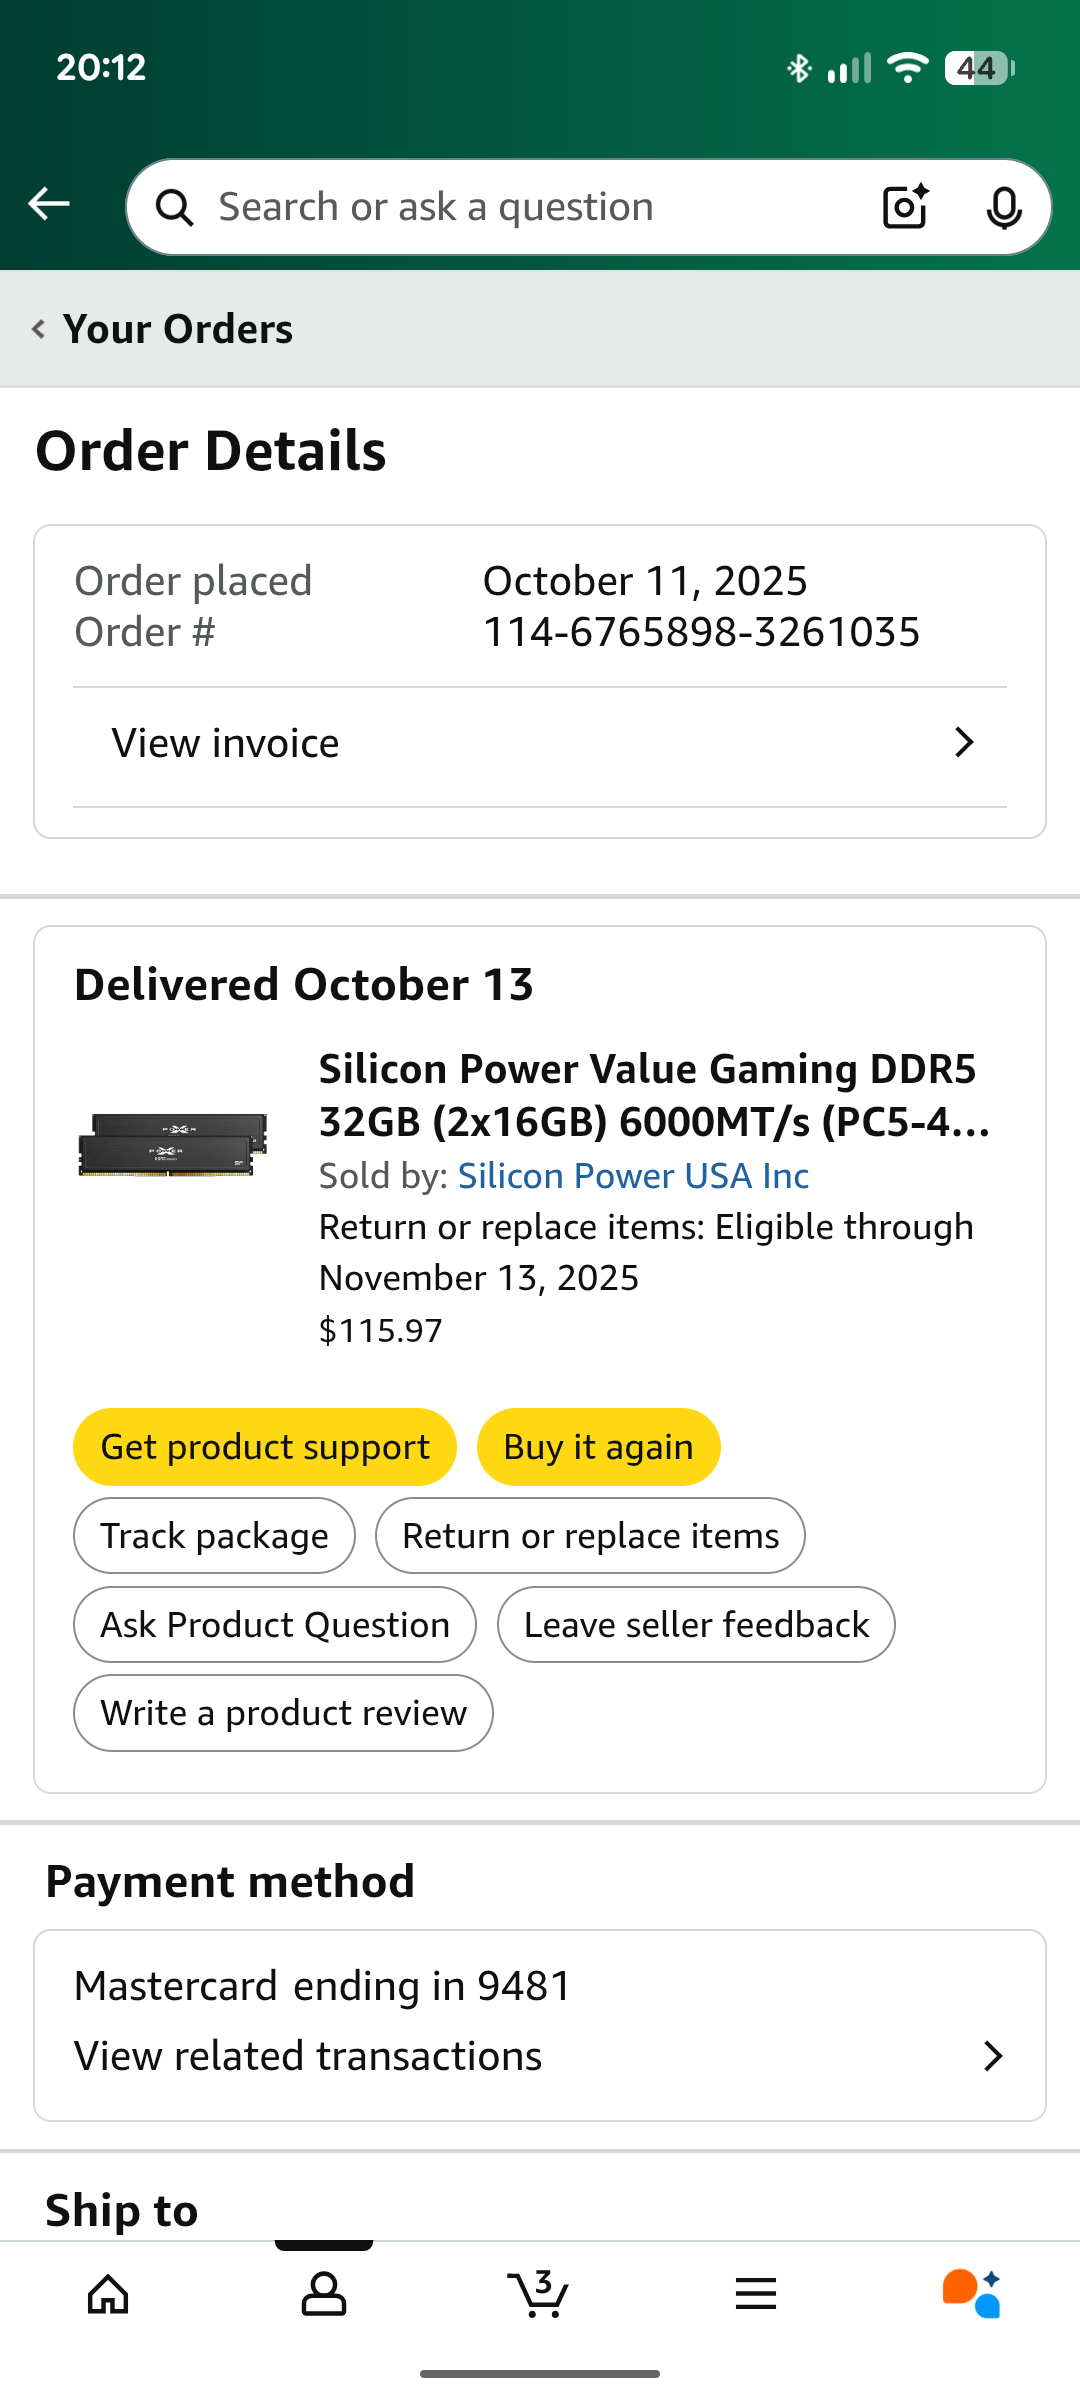Viewport: 1080px width, 2400px height.
Task: Open the shopping cart with 3 items
Action: coord(540,2294)
